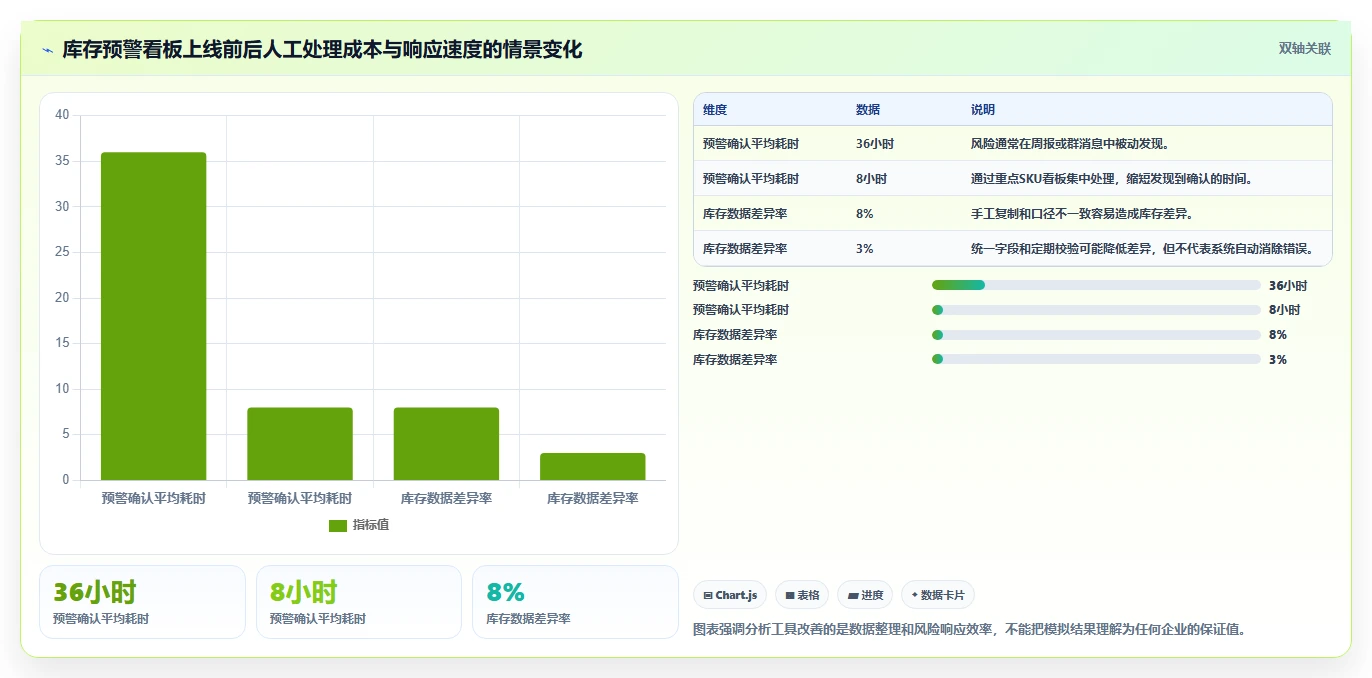The height and width of the screenshot is (678, 1372).
Task: Click the description about 重点SKU看板集中处理
Action: point(1111,179)
